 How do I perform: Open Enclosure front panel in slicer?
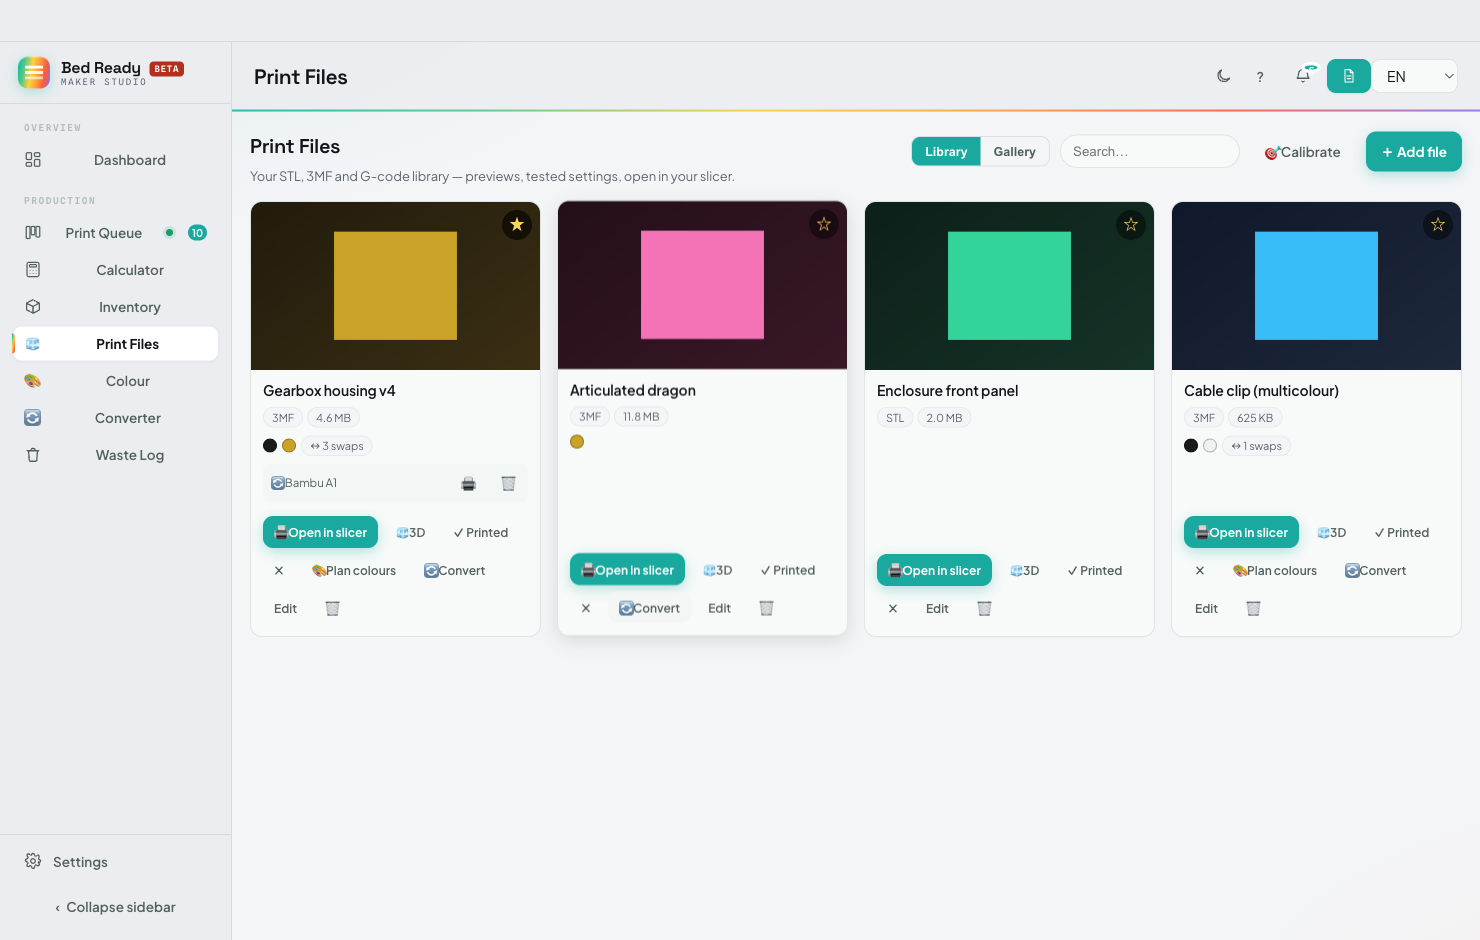934,570
